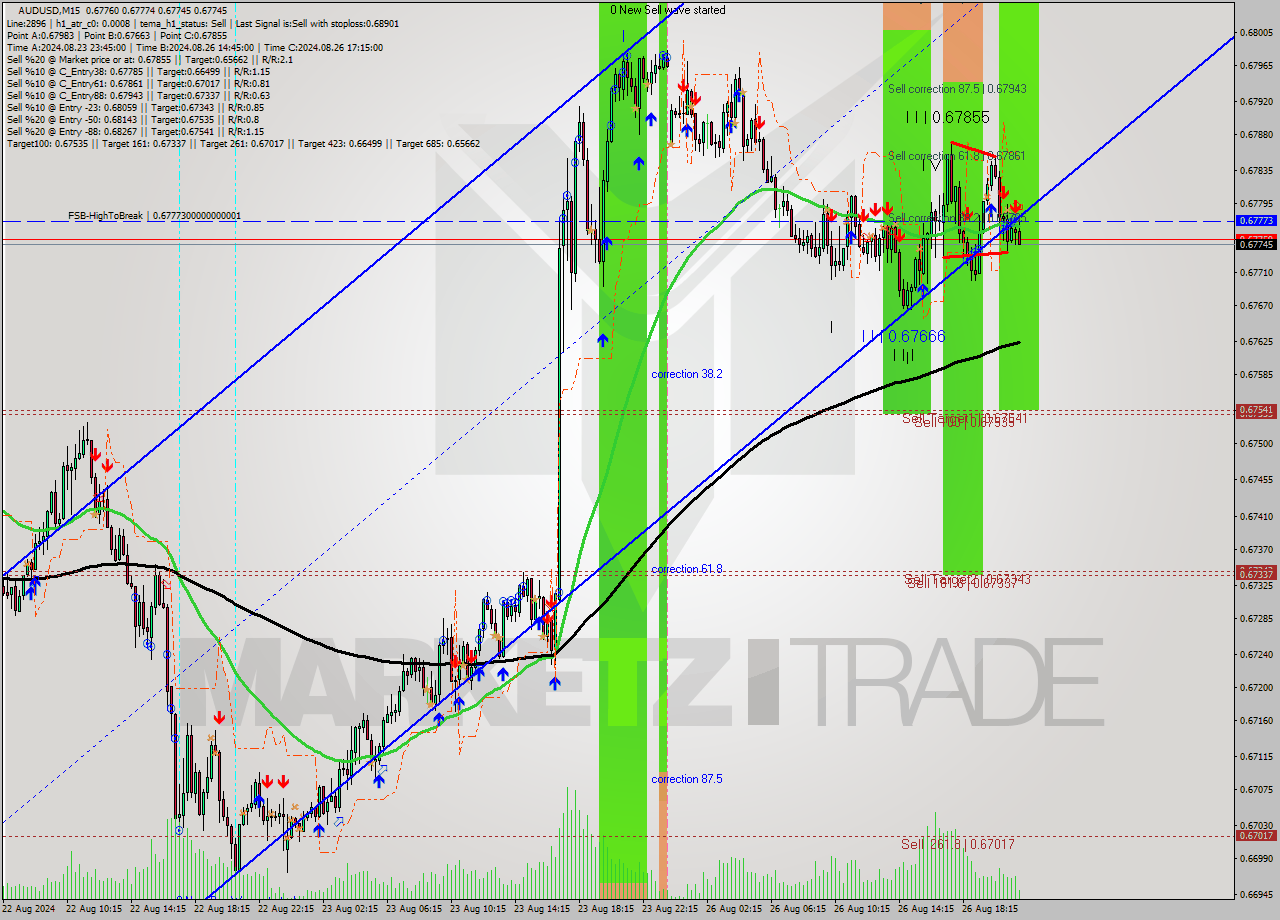Click the 'I I | 0.67666' wave label
The width and height of the screenshot is (1280, 920).
point(903,336)
